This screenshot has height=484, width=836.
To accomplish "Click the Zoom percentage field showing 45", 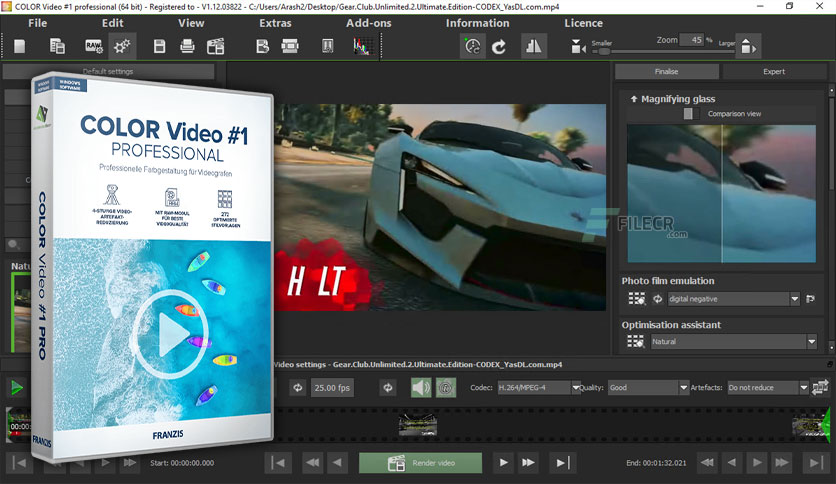I will [x=692, y=40].
